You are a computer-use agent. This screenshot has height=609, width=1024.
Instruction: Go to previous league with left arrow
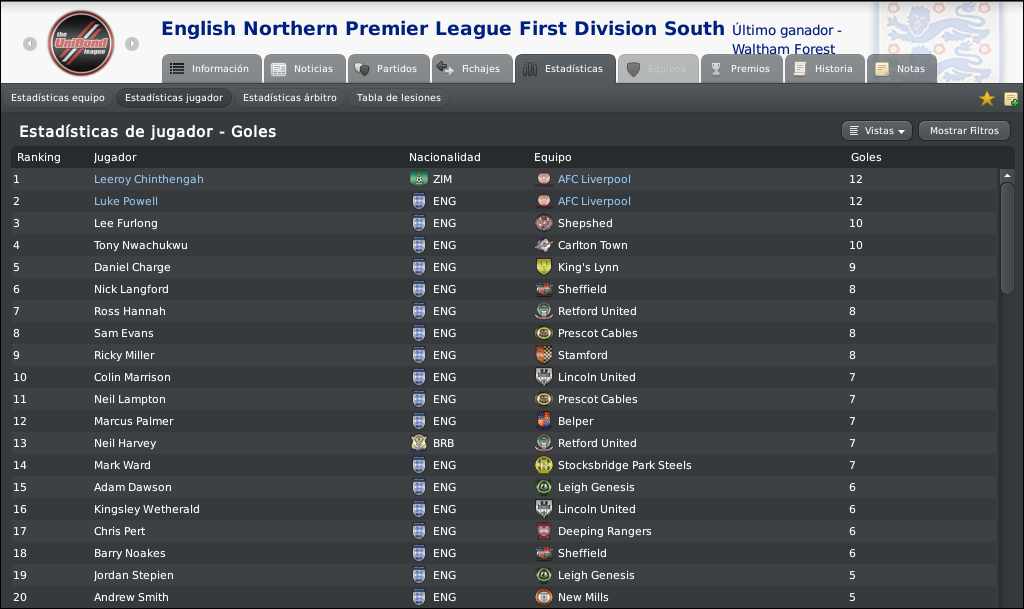coord(30,44)
